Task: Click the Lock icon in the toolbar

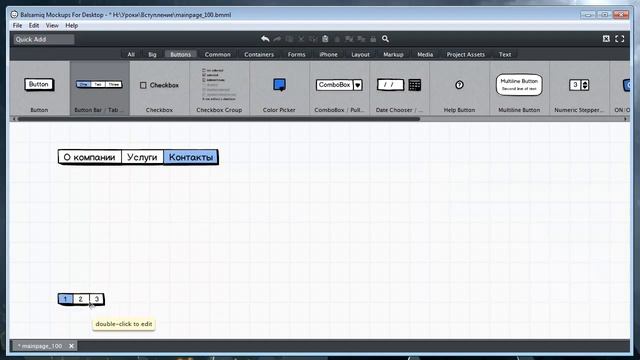Action: click(x=373, y=39)
